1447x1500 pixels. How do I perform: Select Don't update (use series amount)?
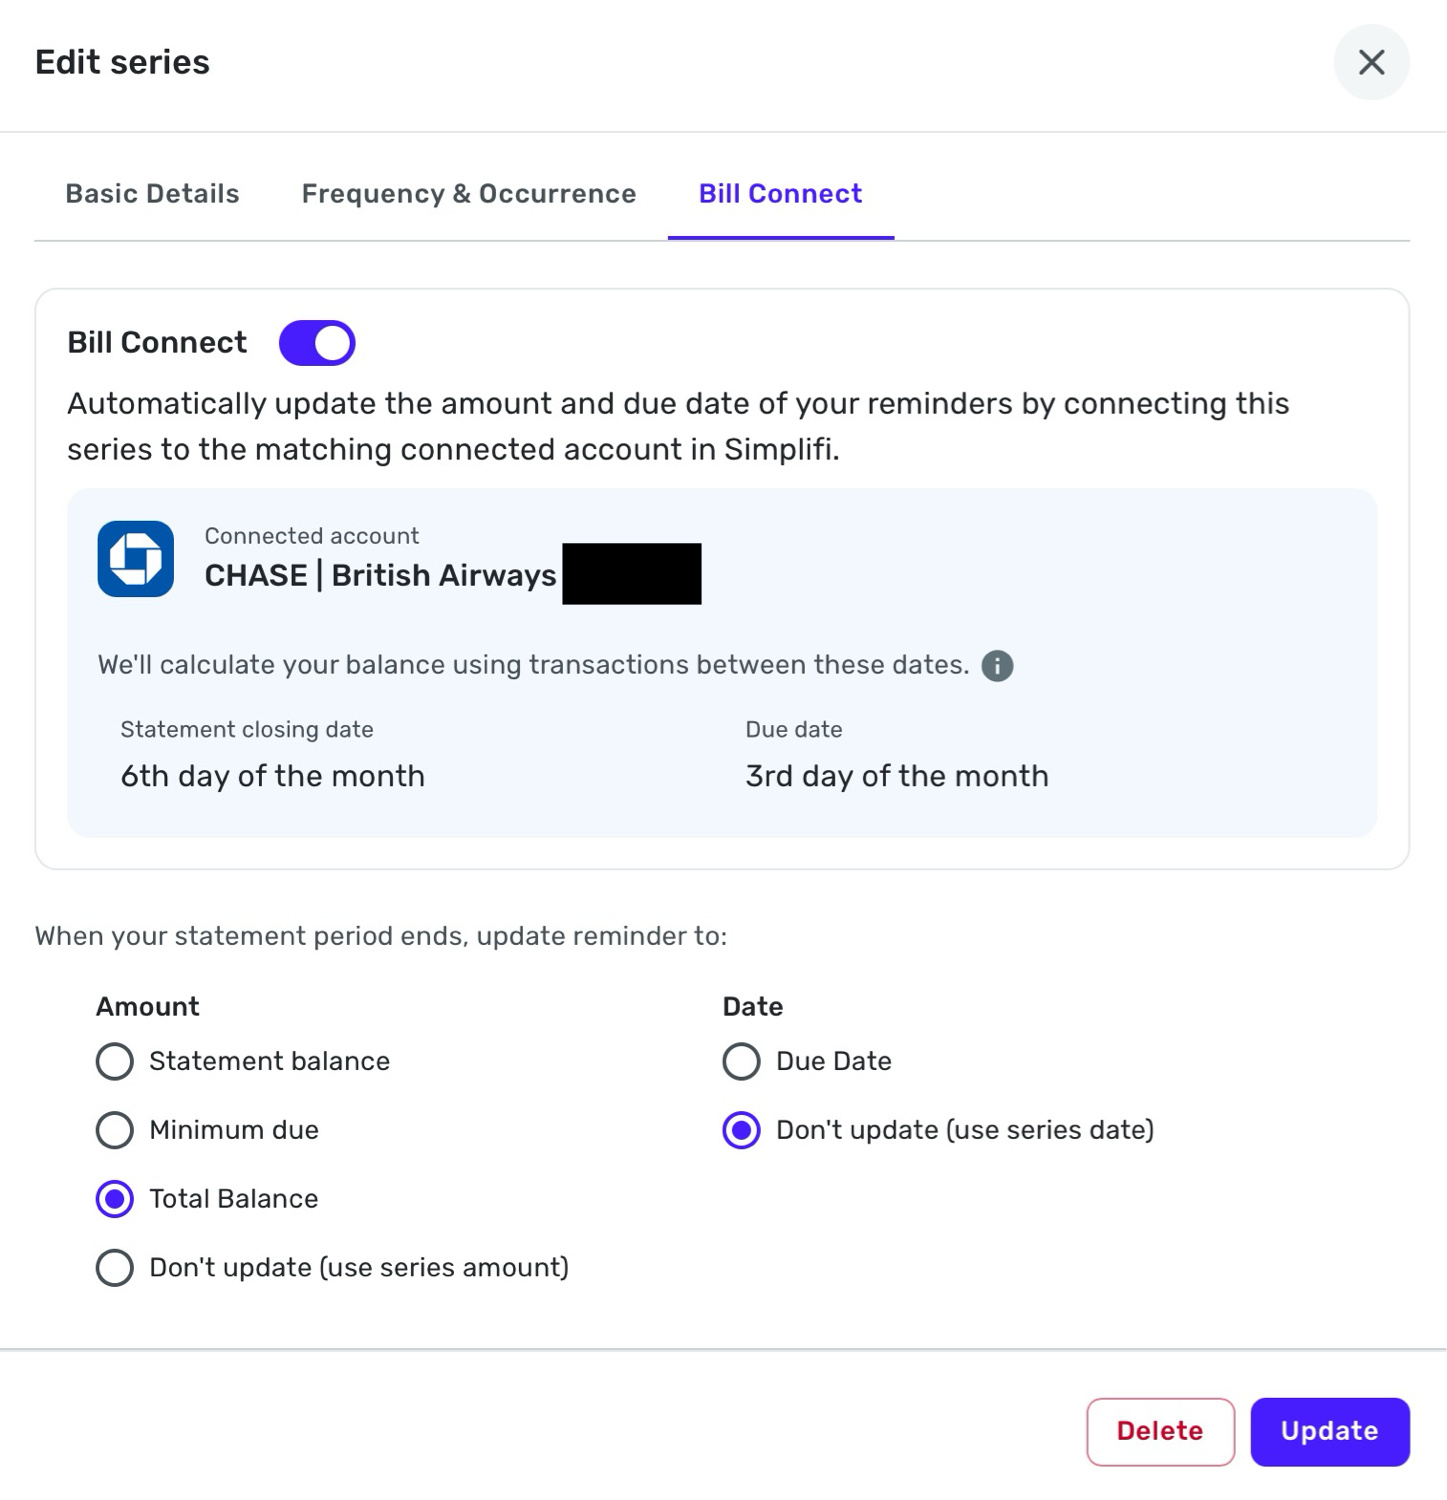tap(115, 1268)
